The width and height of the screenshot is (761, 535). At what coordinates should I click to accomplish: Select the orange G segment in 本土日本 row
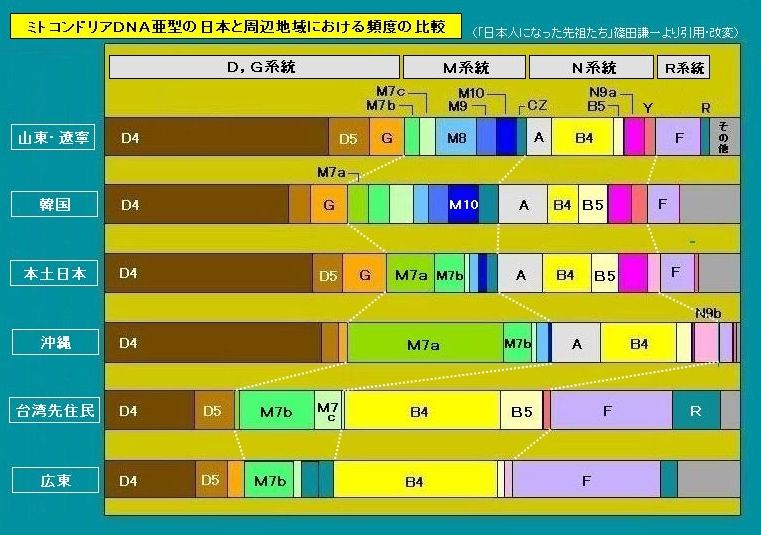point(365,273)
